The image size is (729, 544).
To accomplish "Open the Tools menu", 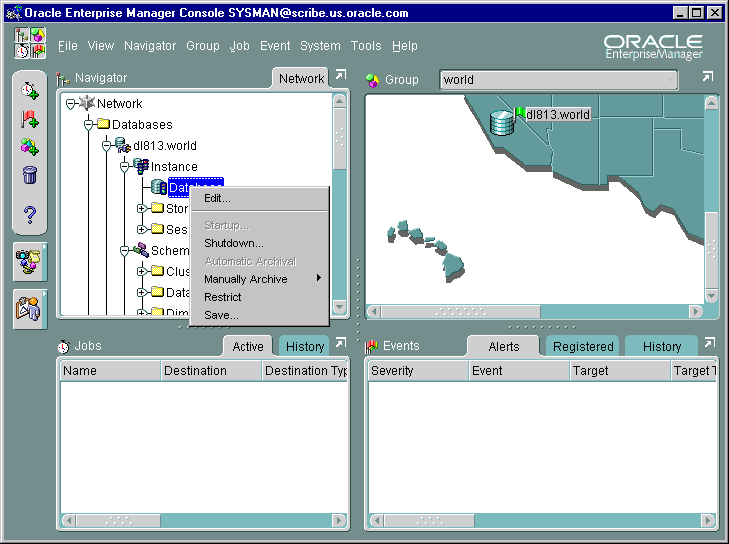I will (366, 46).
